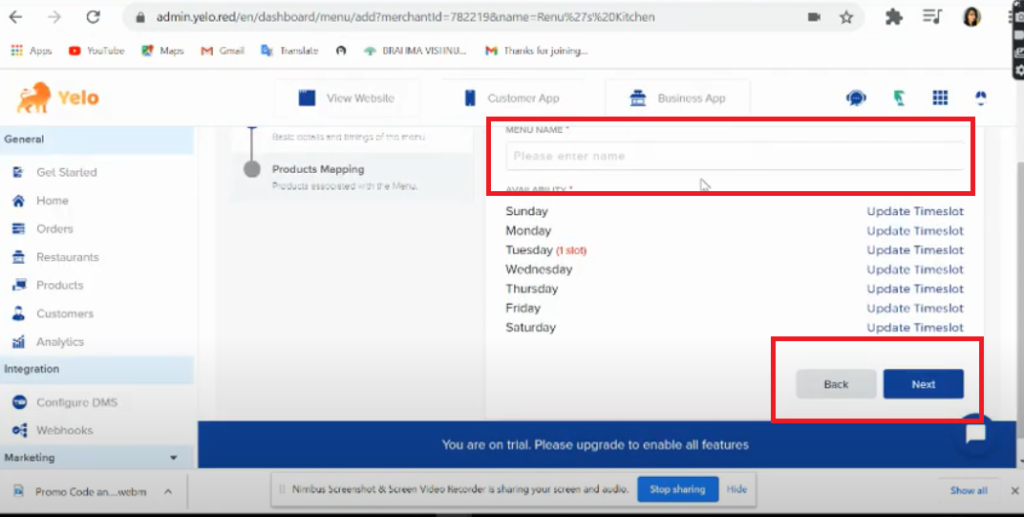
Task: Click the Orders icon in sidebar
Action: click(18, 229)
